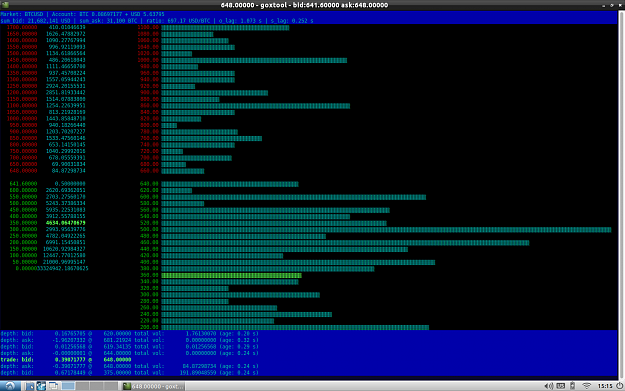
Task: Click the ask volume 84.87298734
Action: click(68, 171)
